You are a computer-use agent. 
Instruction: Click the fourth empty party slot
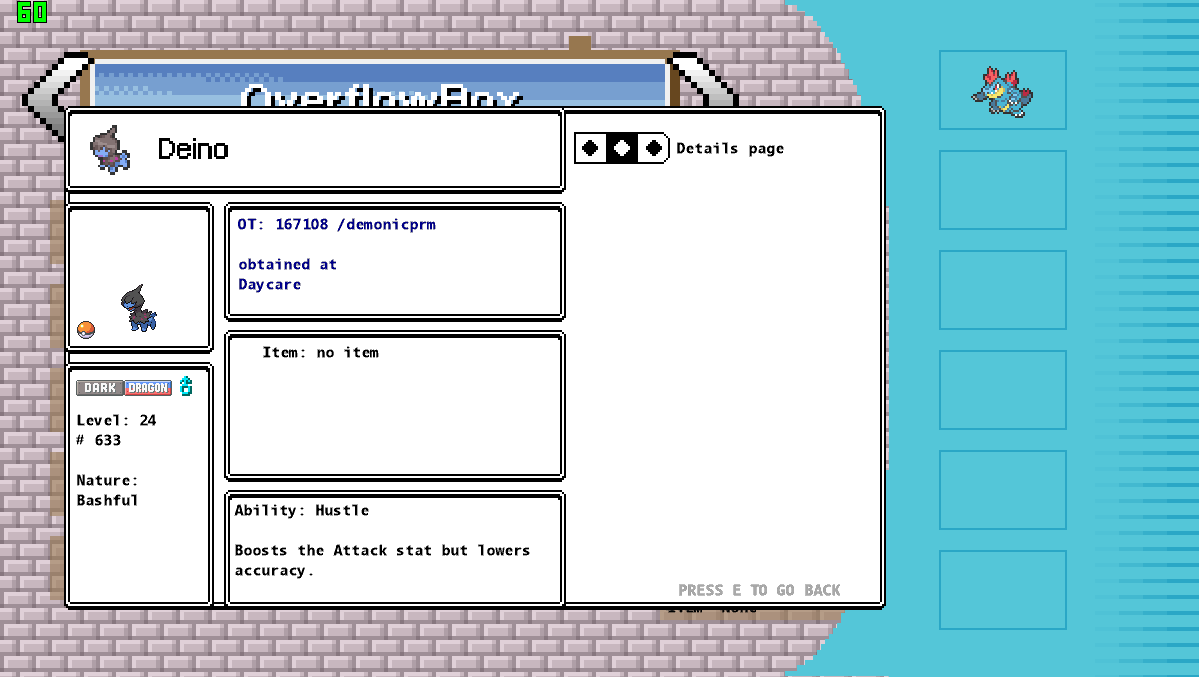point(1002,390)
